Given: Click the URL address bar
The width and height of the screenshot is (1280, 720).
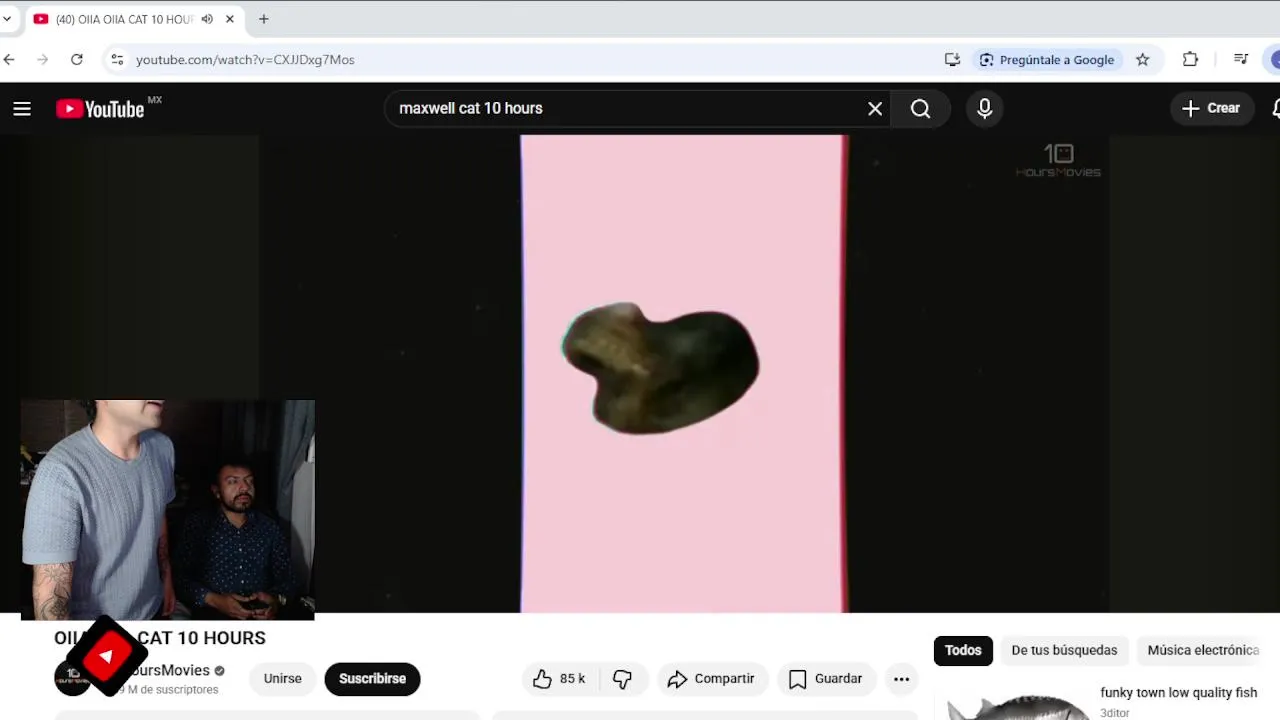Looking at the screenshot, I should [535, 60].
